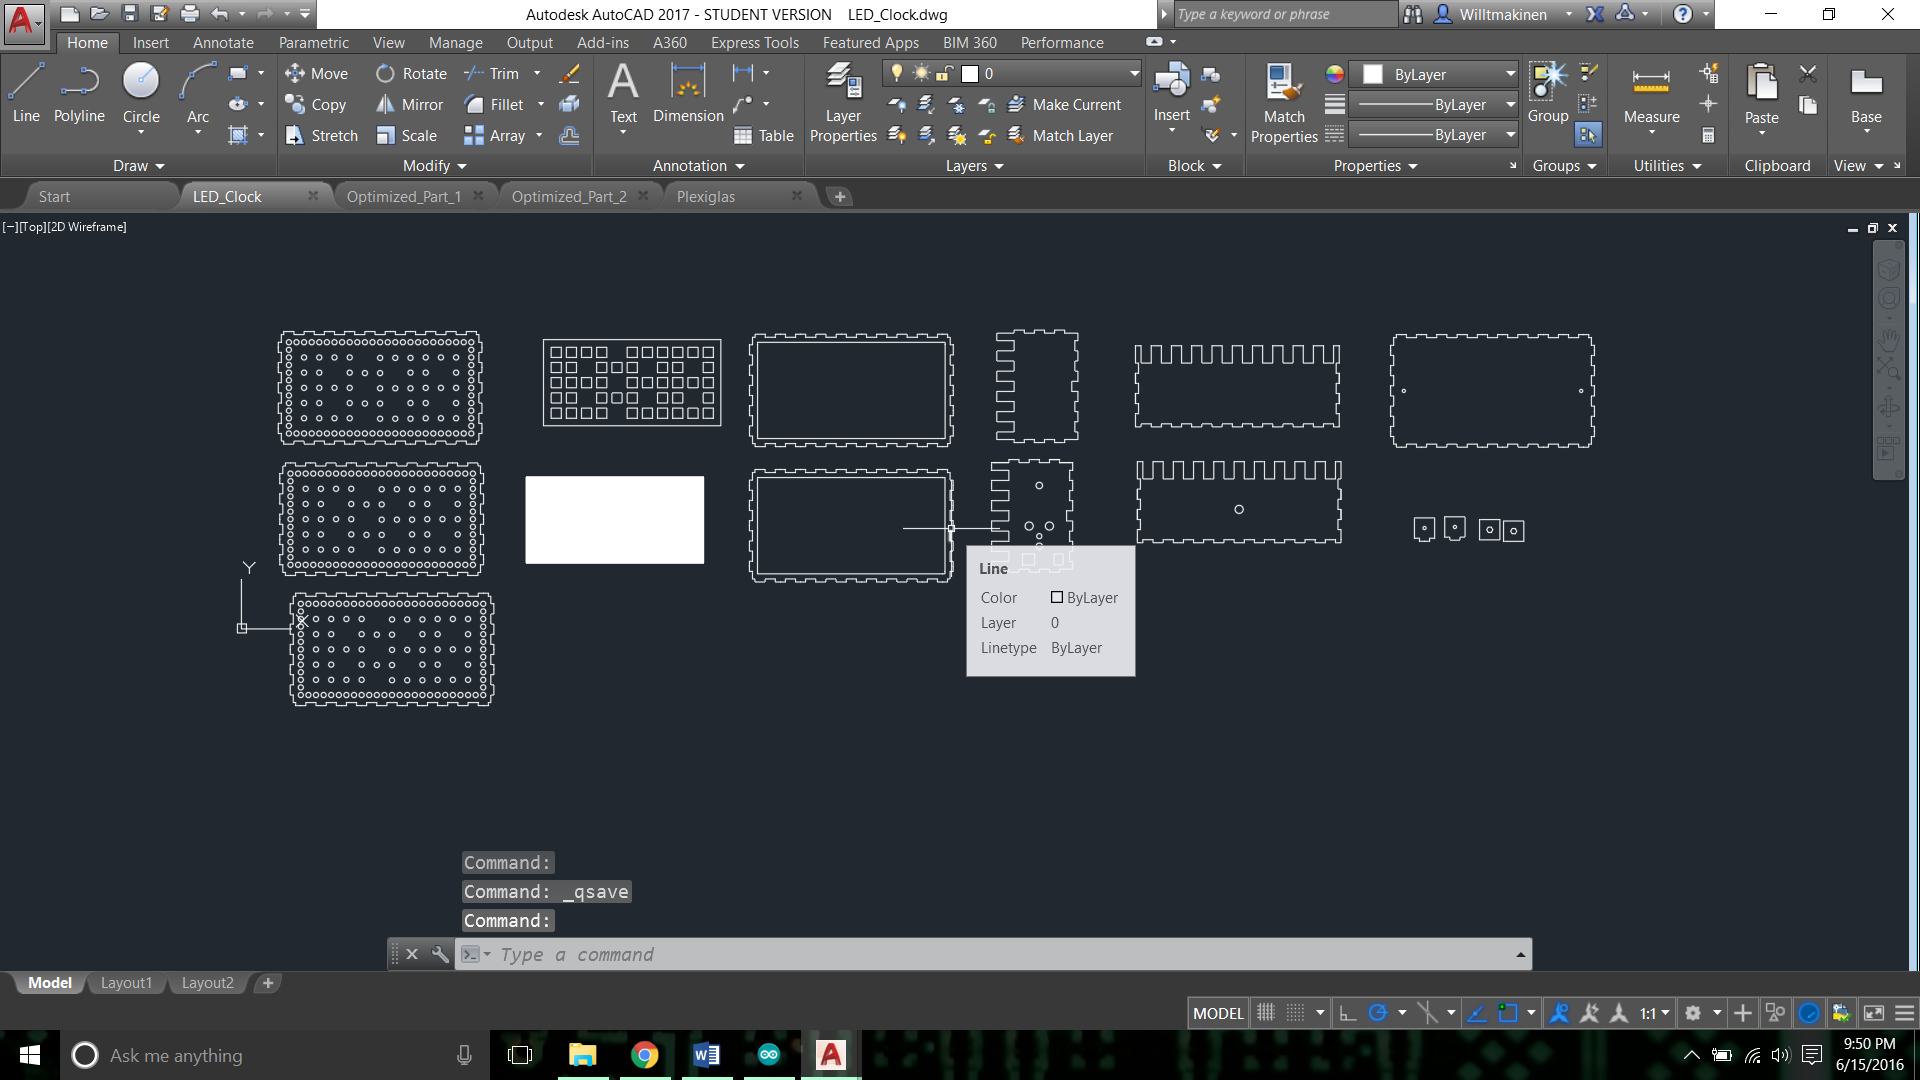Click the Paste clipboard button
This screenshot has width=1920, height=1080.
click(1761, 93)
